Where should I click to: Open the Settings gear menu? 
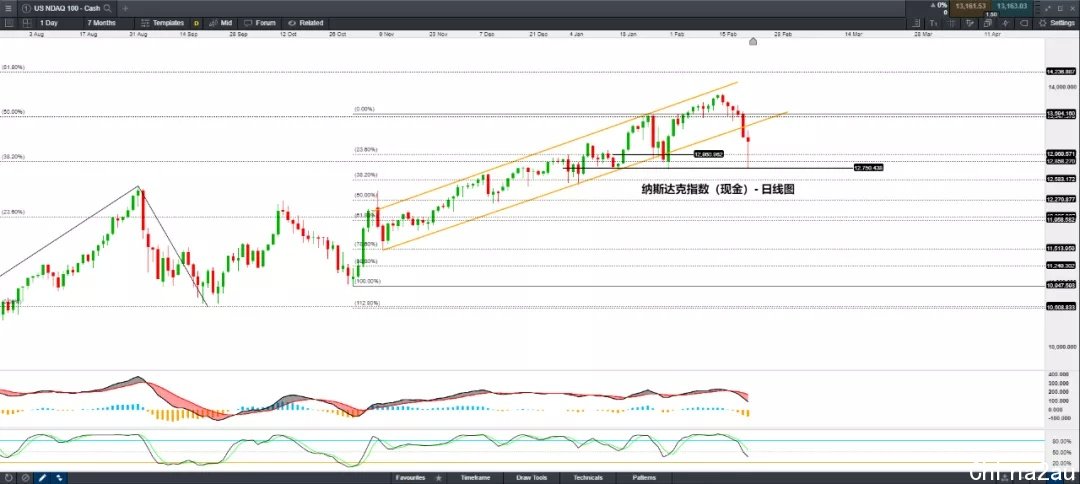pyautogui.click(x=1057, y=23)
